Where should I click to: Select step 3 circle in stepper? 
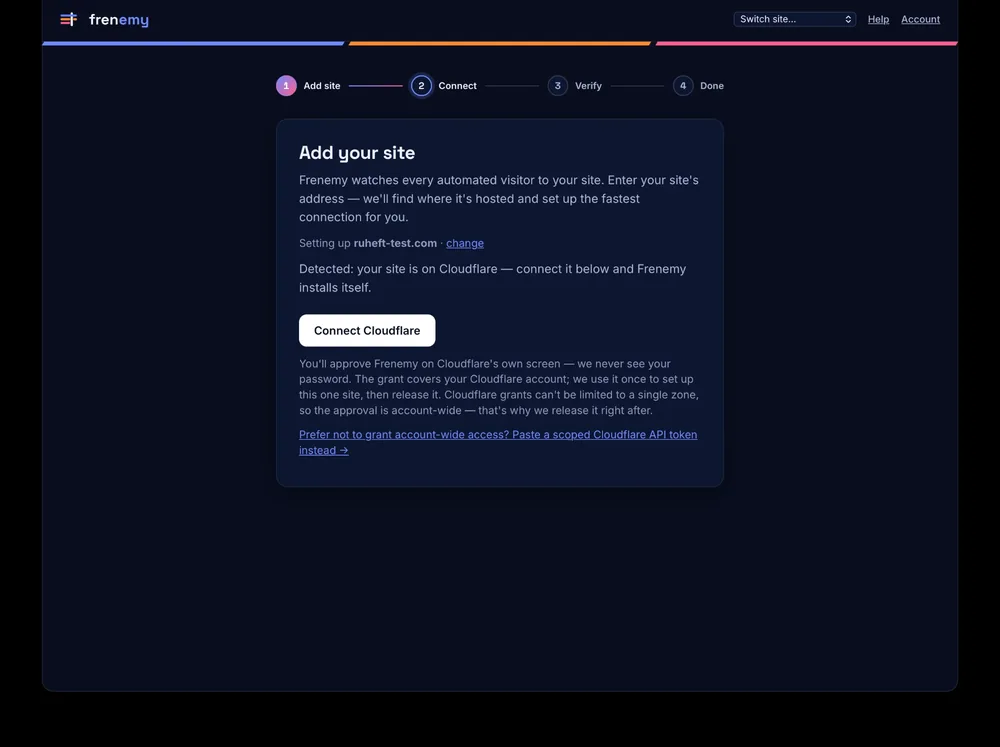coord(557,85)
